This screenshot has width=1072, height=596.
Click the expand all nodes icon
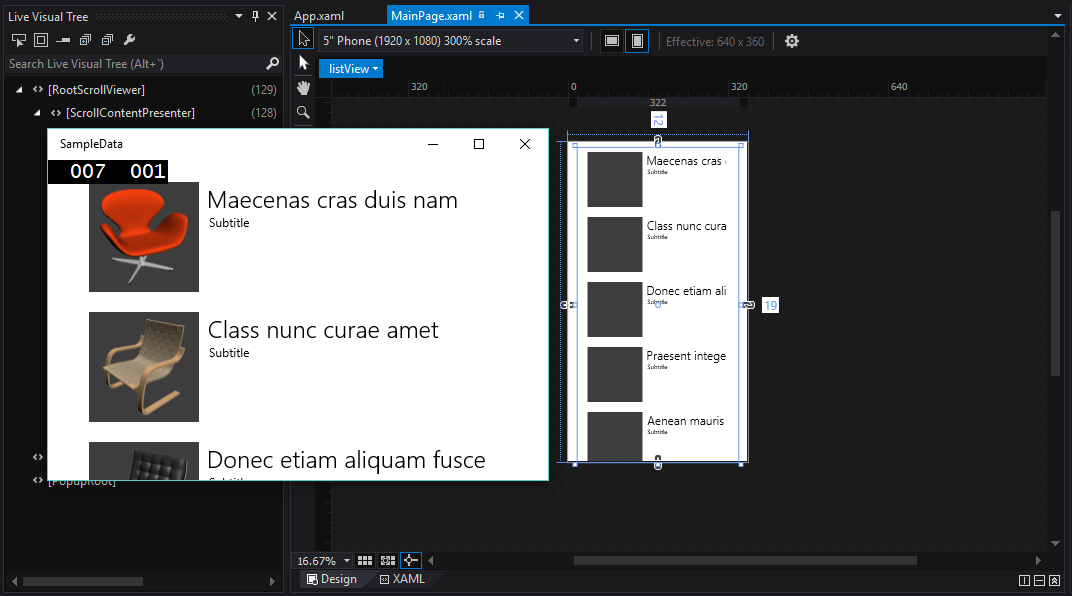[x=85, y=40]
